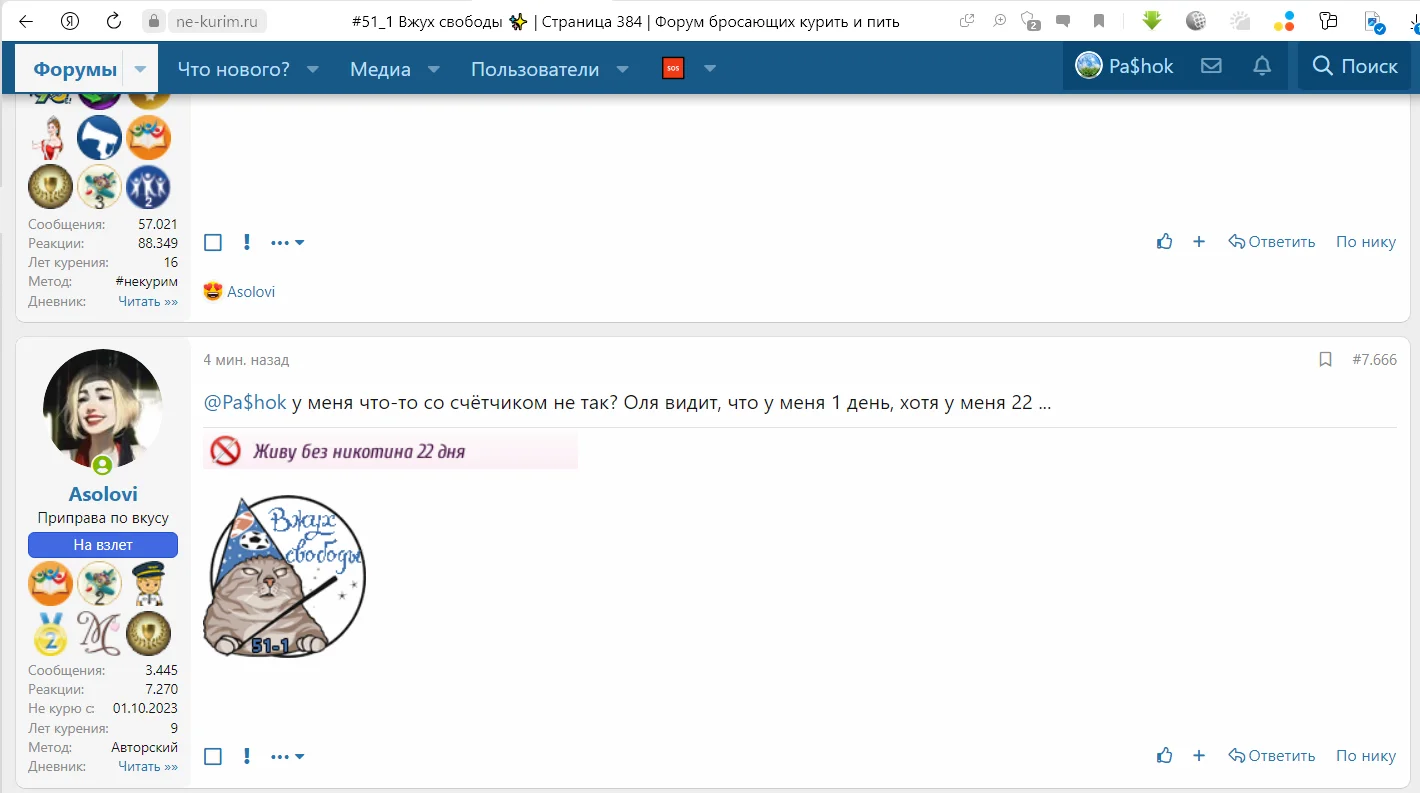This screenshot has width=1420, height=793.
Task: Go back with the browser back arrow
Action: click(27, 21)
